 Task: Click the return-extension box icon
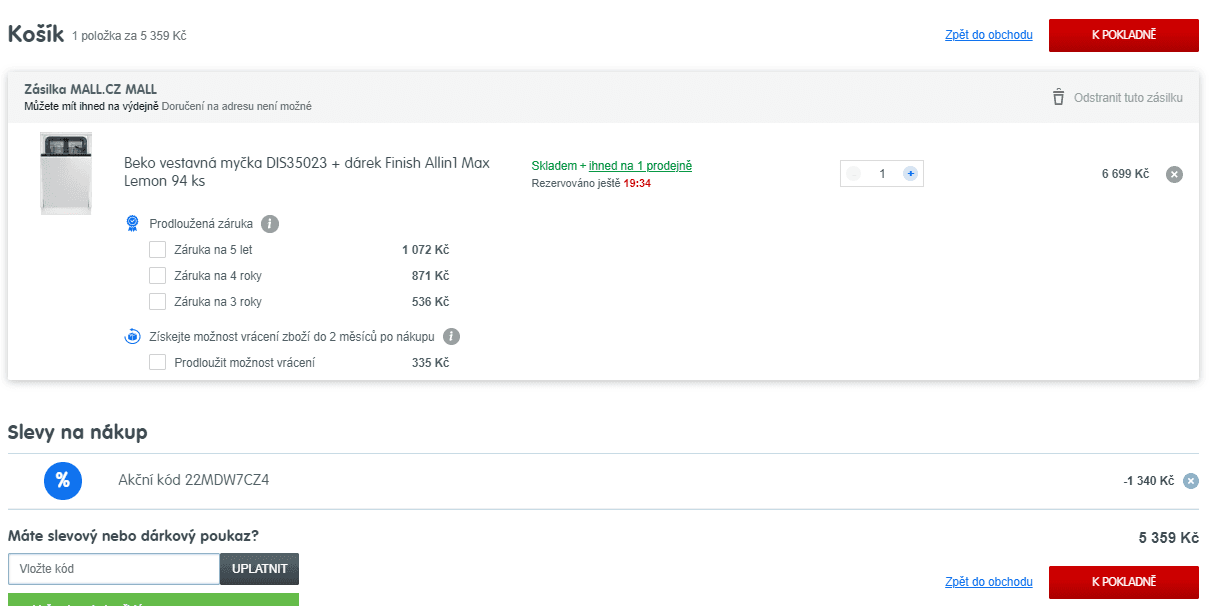click(132, 337)
